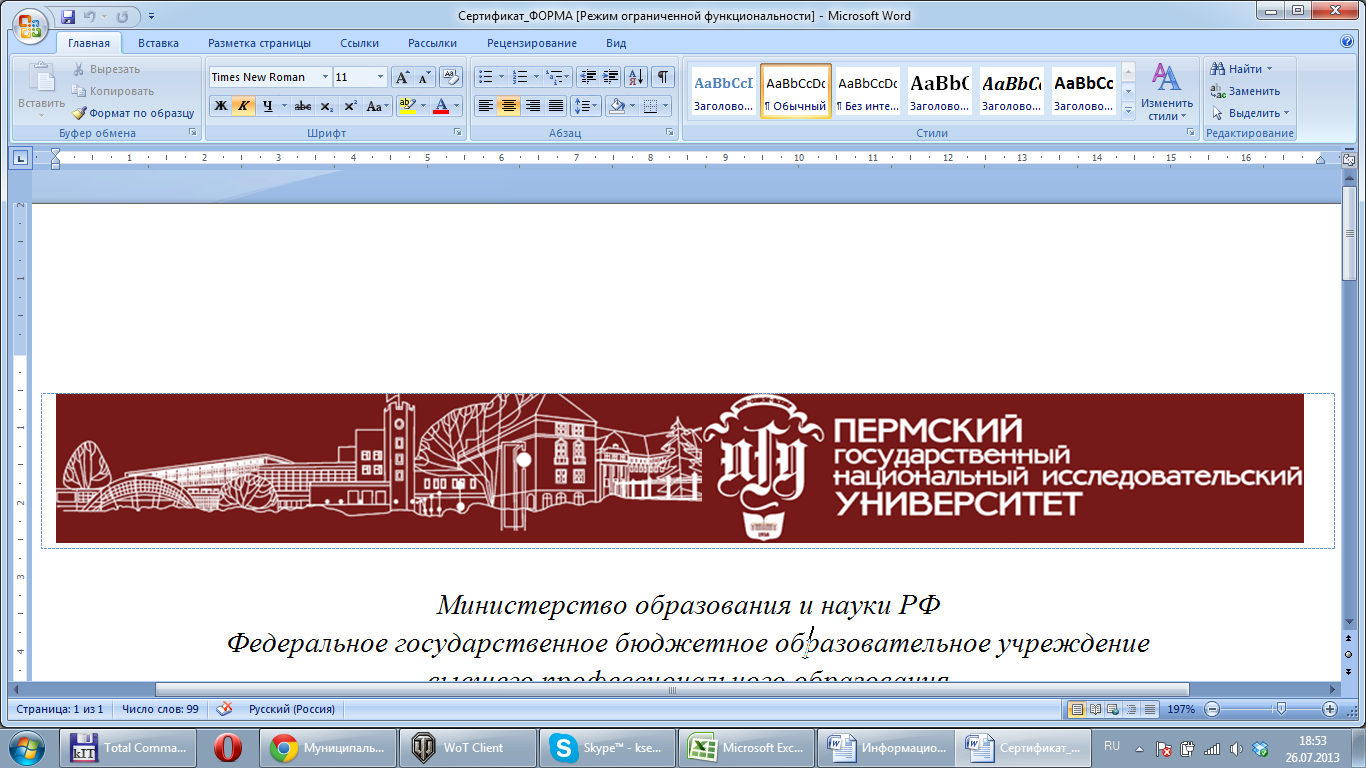Click the tab selector at ruler corner
Viewport: 1366px width, 768px height.
20,157
